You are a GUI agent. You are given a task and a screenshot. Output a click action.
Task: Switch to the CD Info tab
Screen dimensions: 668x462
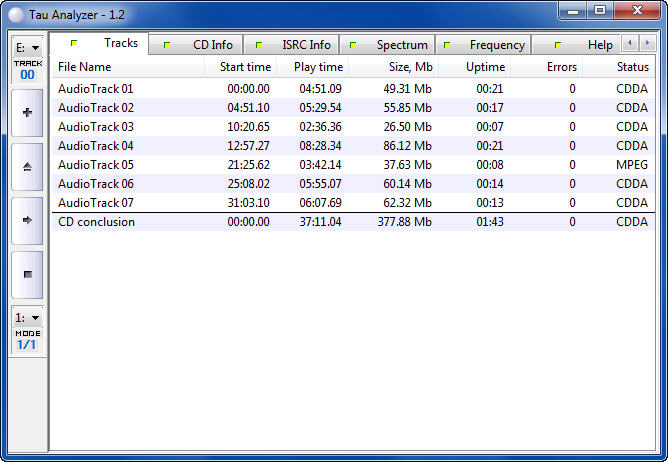tap(203, 45)
